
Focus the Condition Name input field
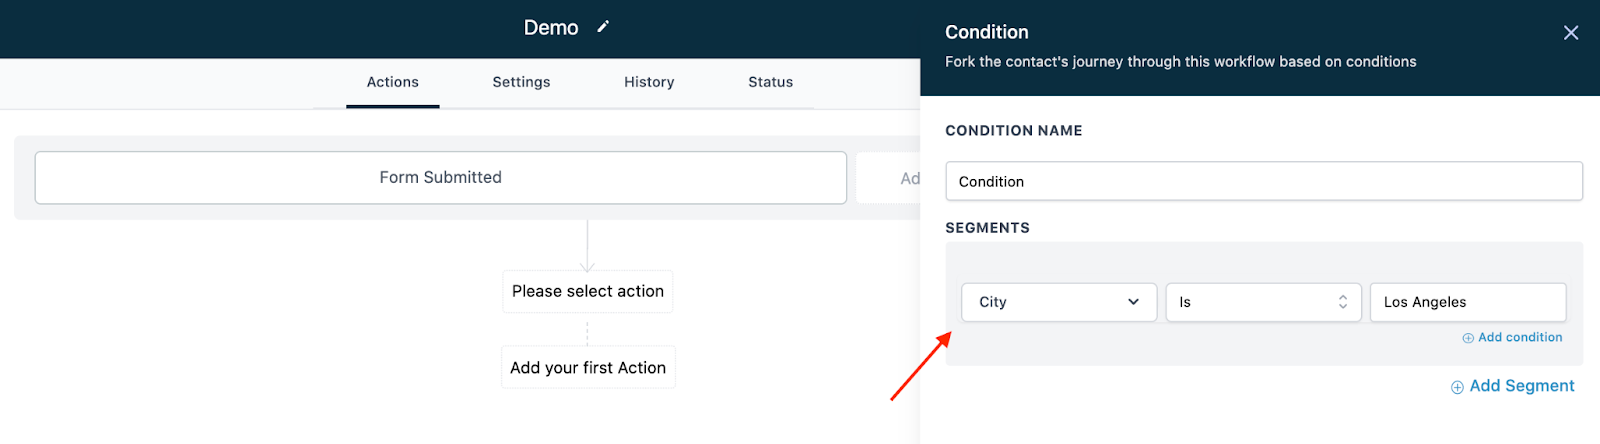(1263, 181)
